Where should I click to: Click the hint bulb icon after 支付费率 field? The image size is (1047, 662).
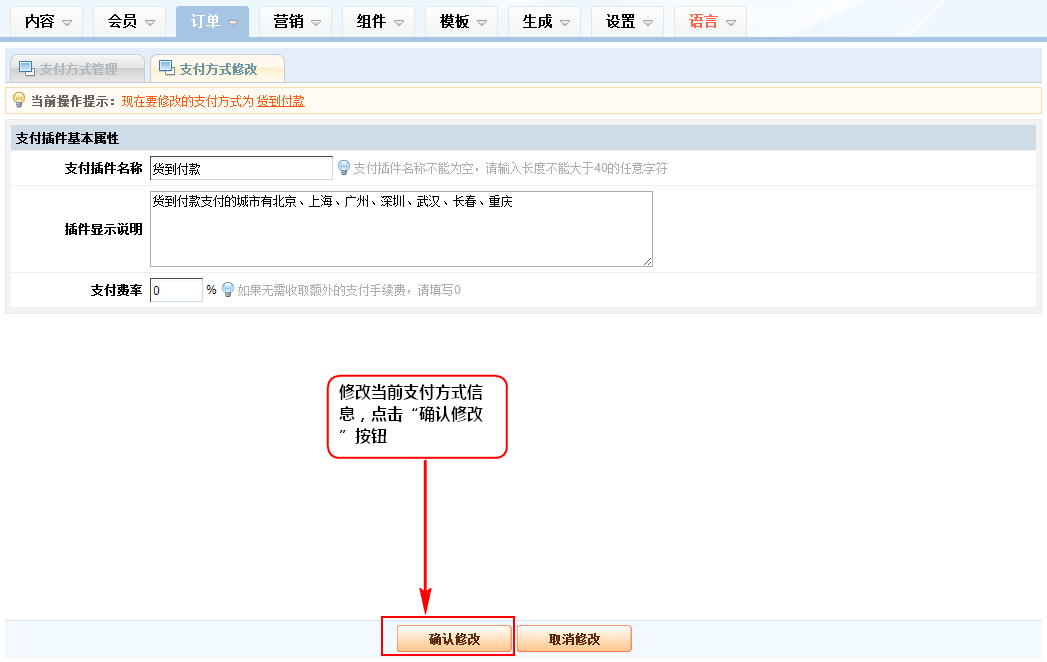(x=228, y=290)
